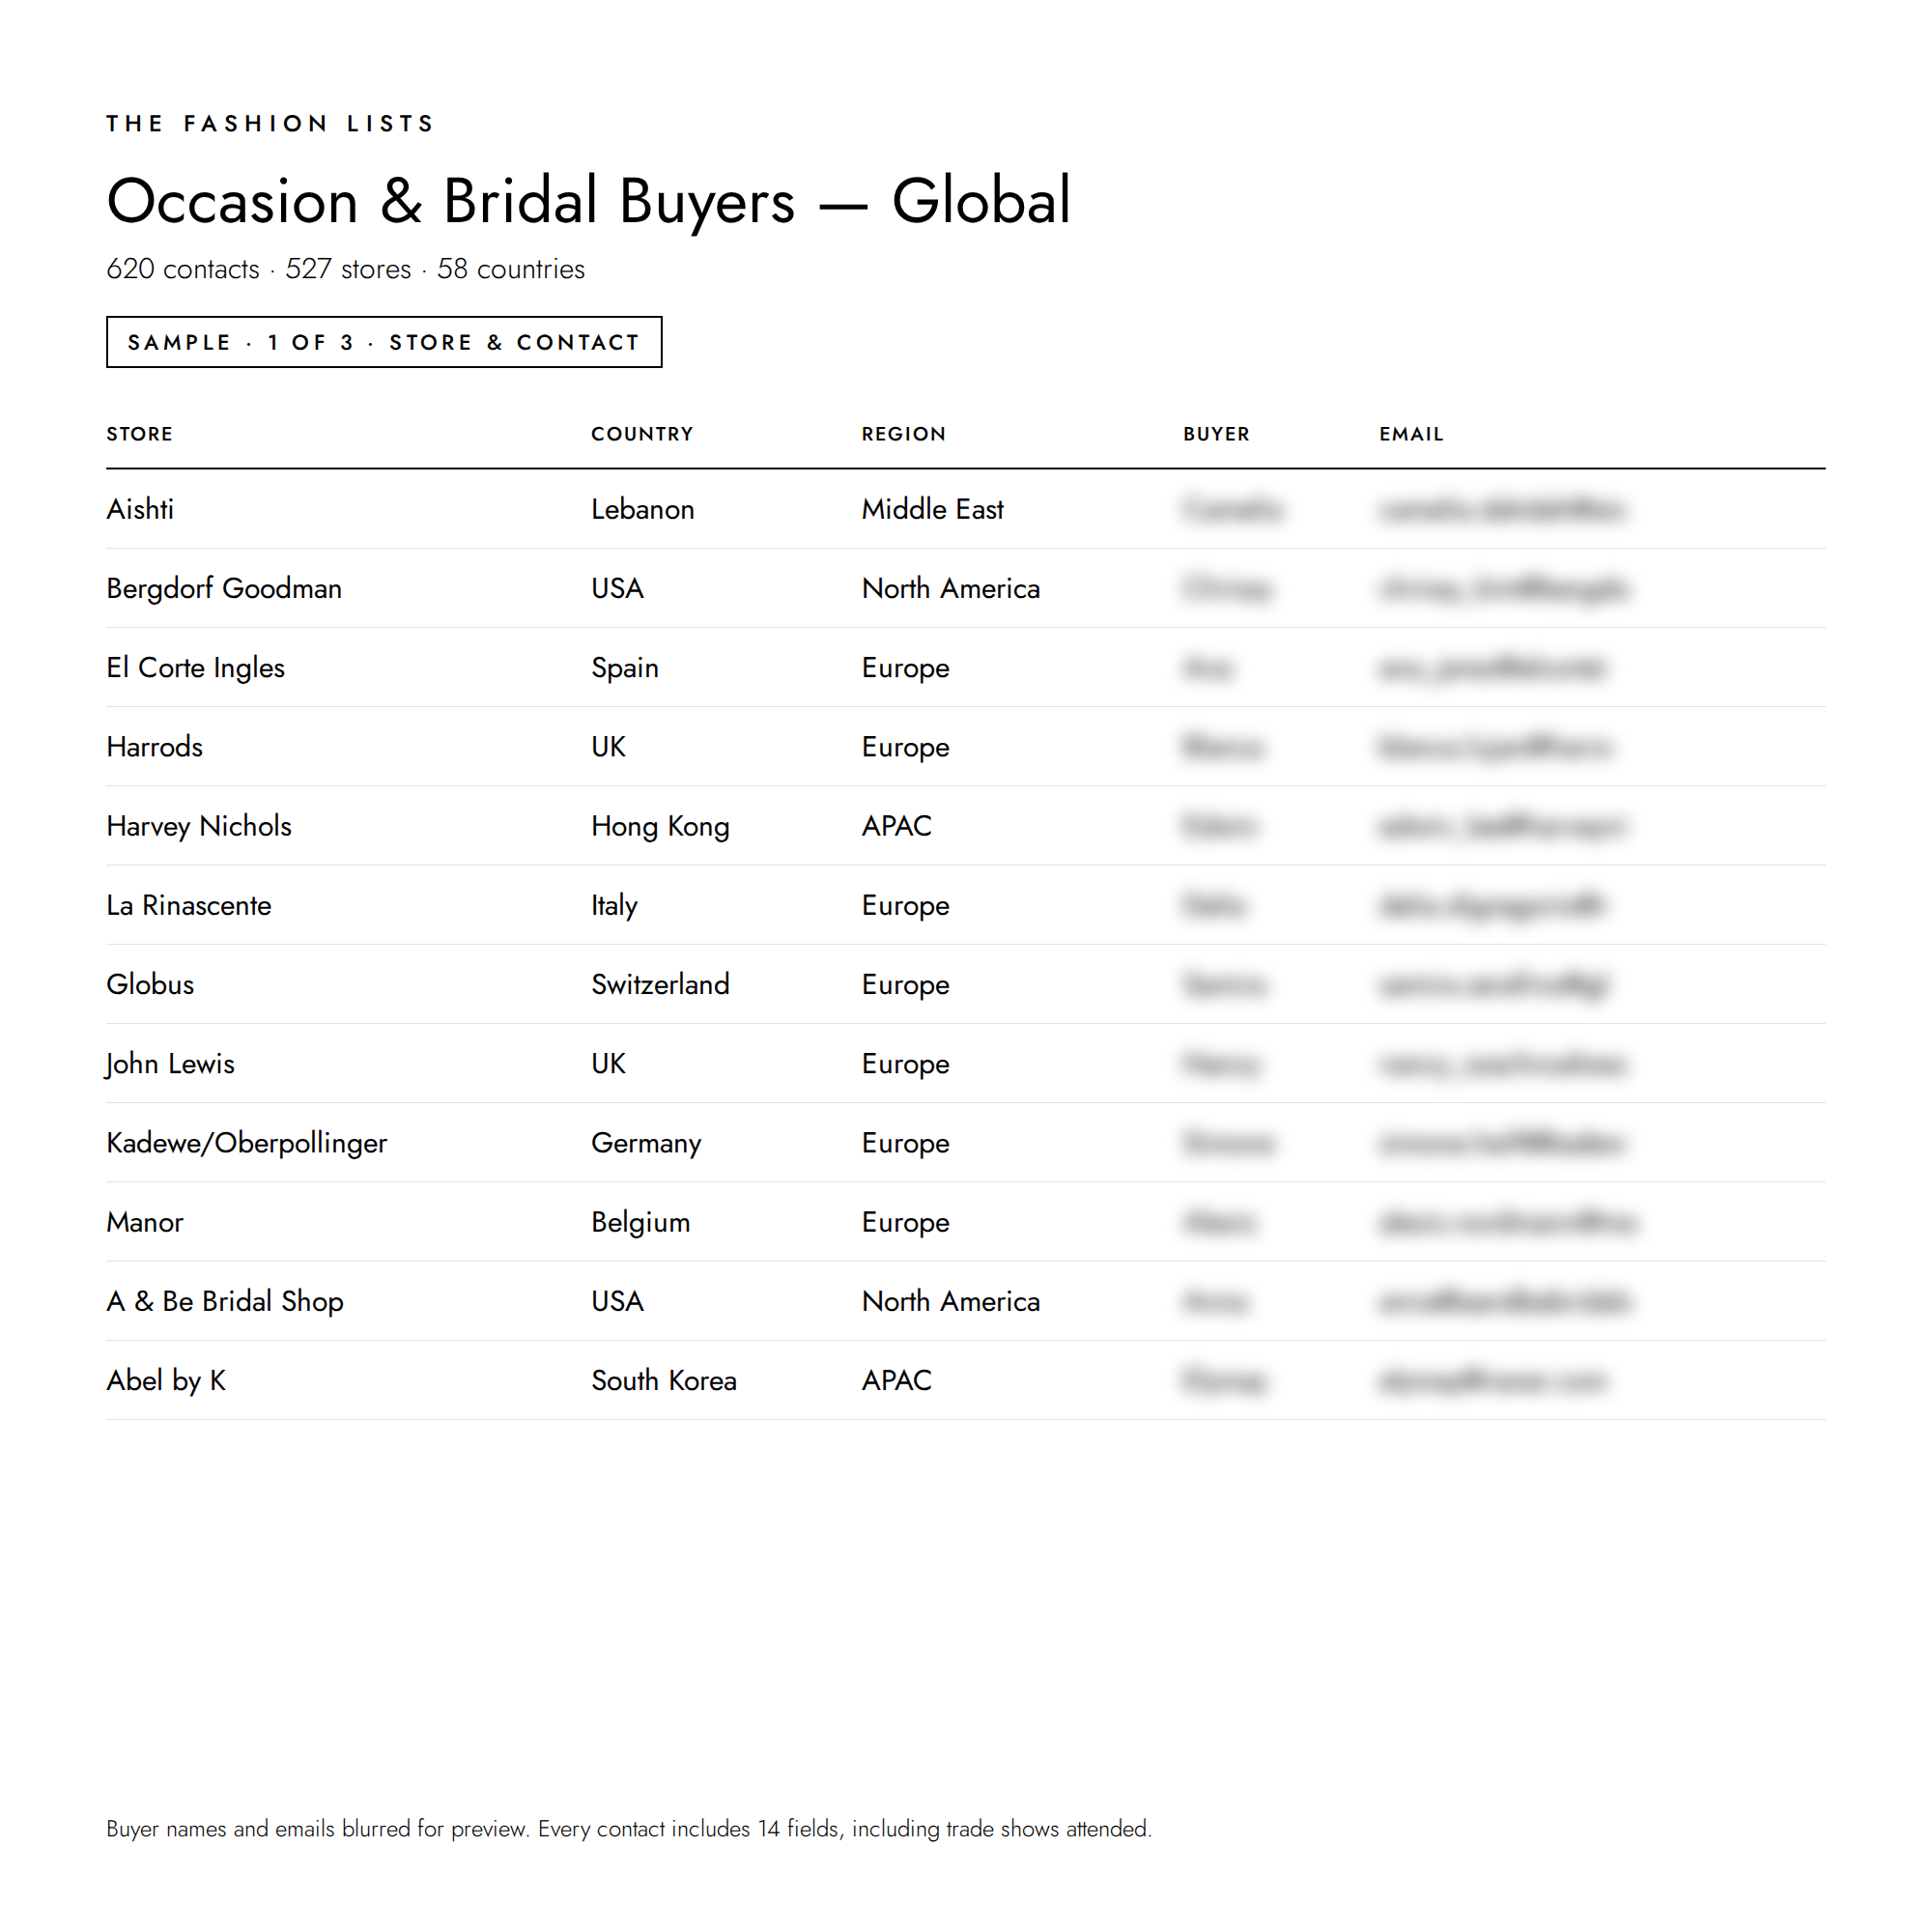This screenshot has width=1932, height=1932.
Task: Click the Spain country cell
Action: point(625,667)
